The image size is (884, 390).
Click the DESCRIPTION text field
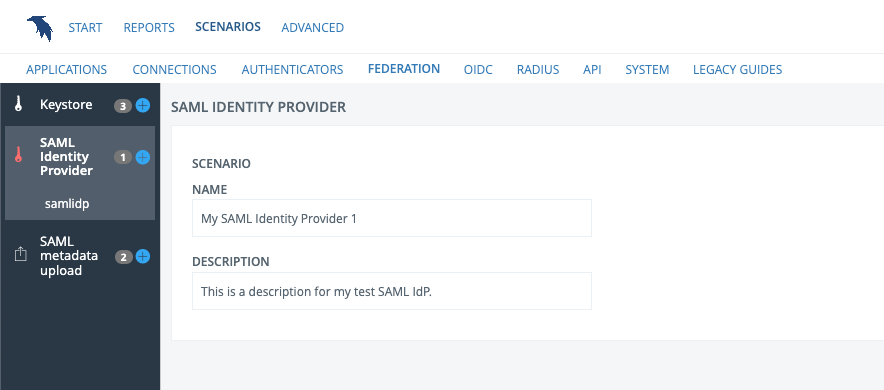[x=392, y=291]
